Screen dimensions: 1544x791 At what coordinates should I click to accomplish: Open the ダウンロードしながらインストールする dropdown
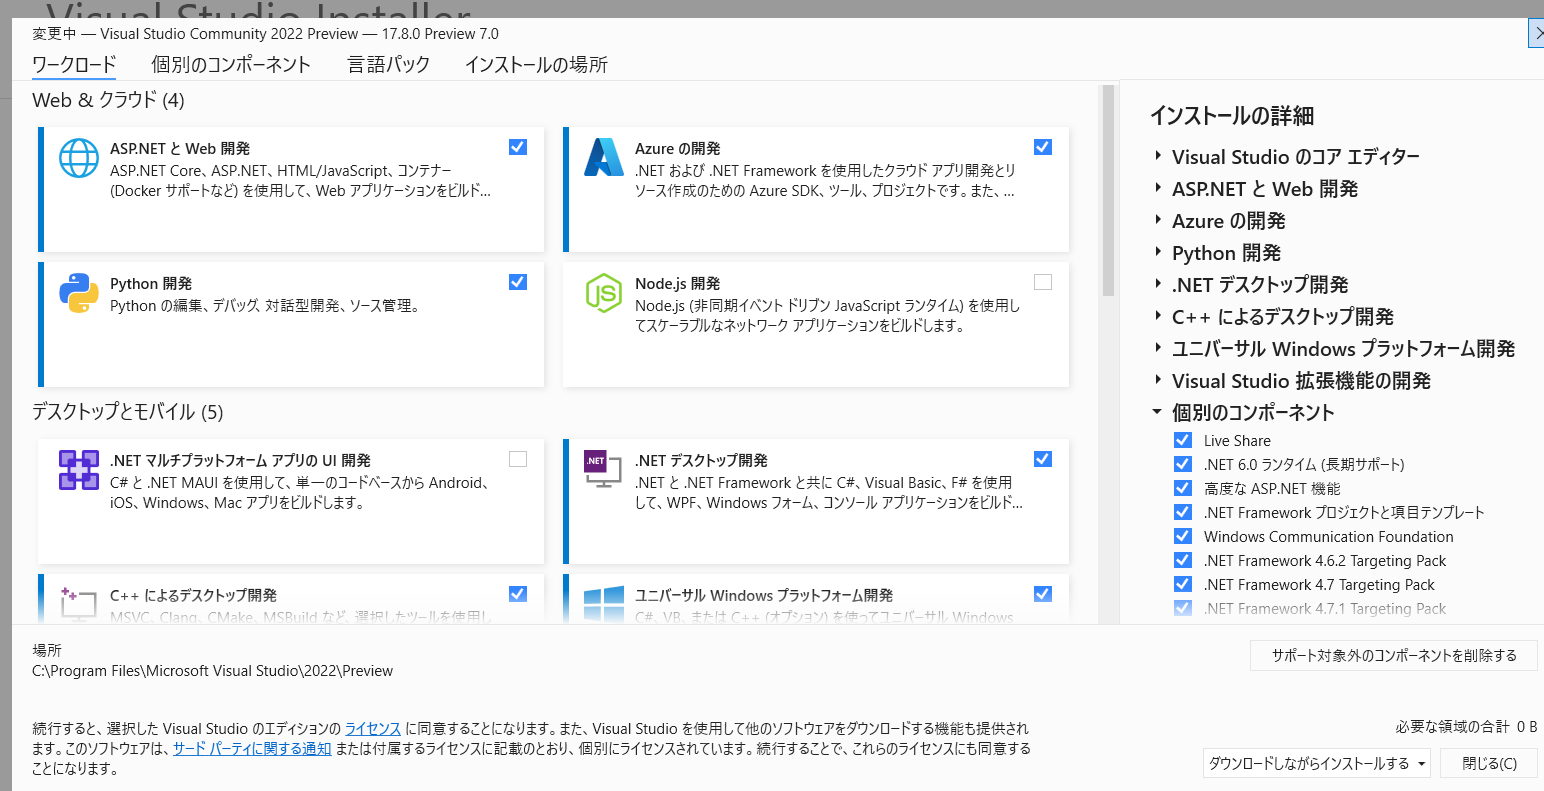click(x=1317, y=763)
